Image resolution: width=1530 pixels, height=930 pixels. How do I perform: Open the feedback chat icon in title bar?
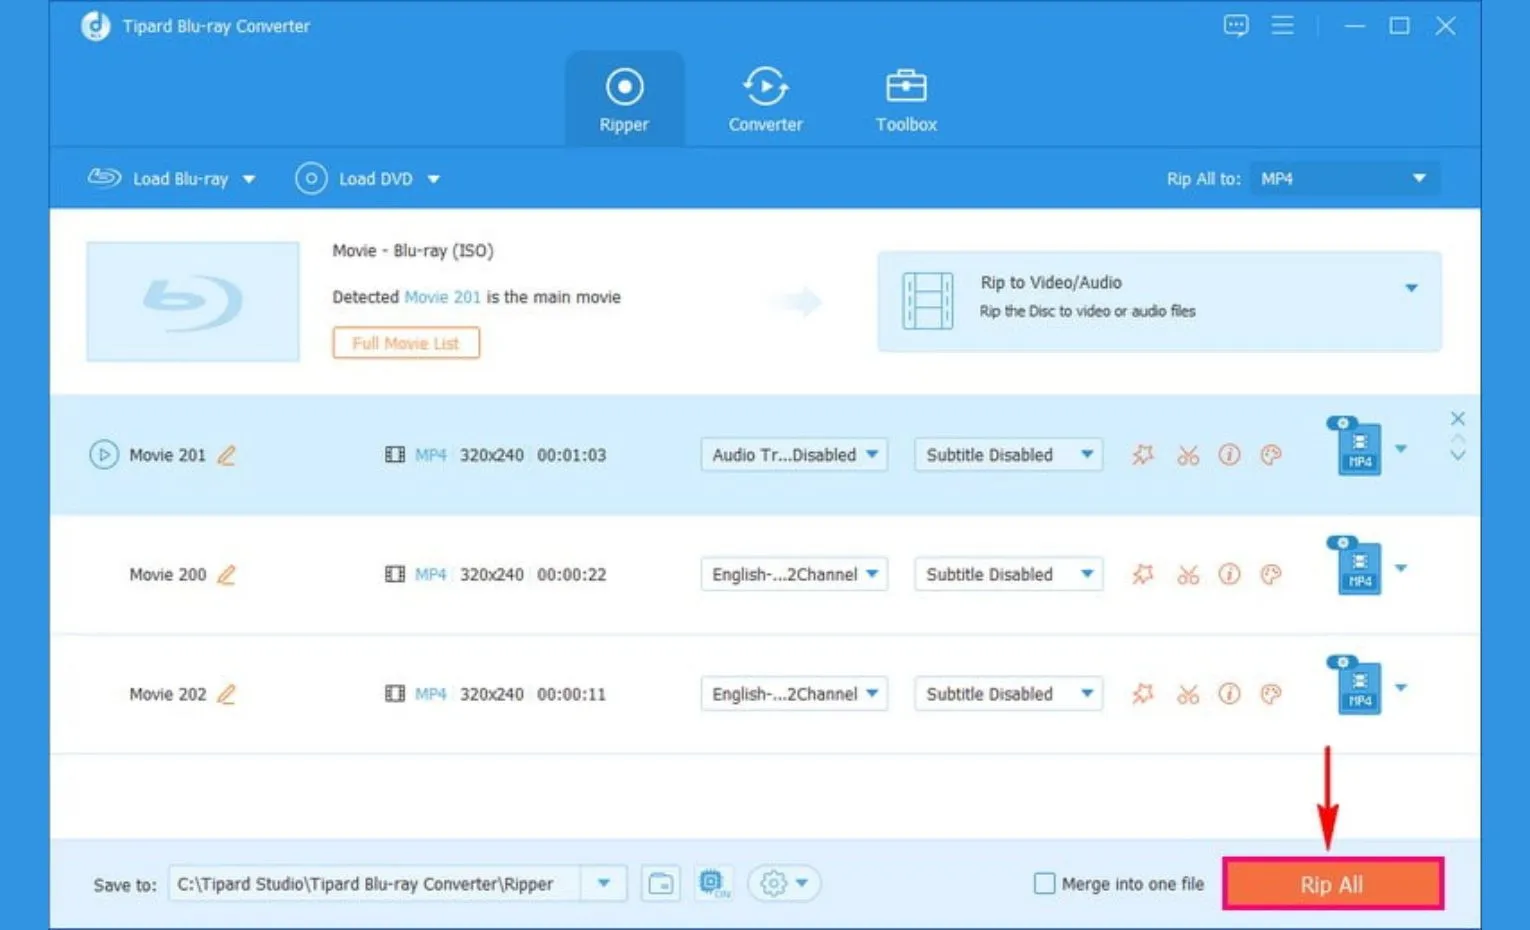1236,26
